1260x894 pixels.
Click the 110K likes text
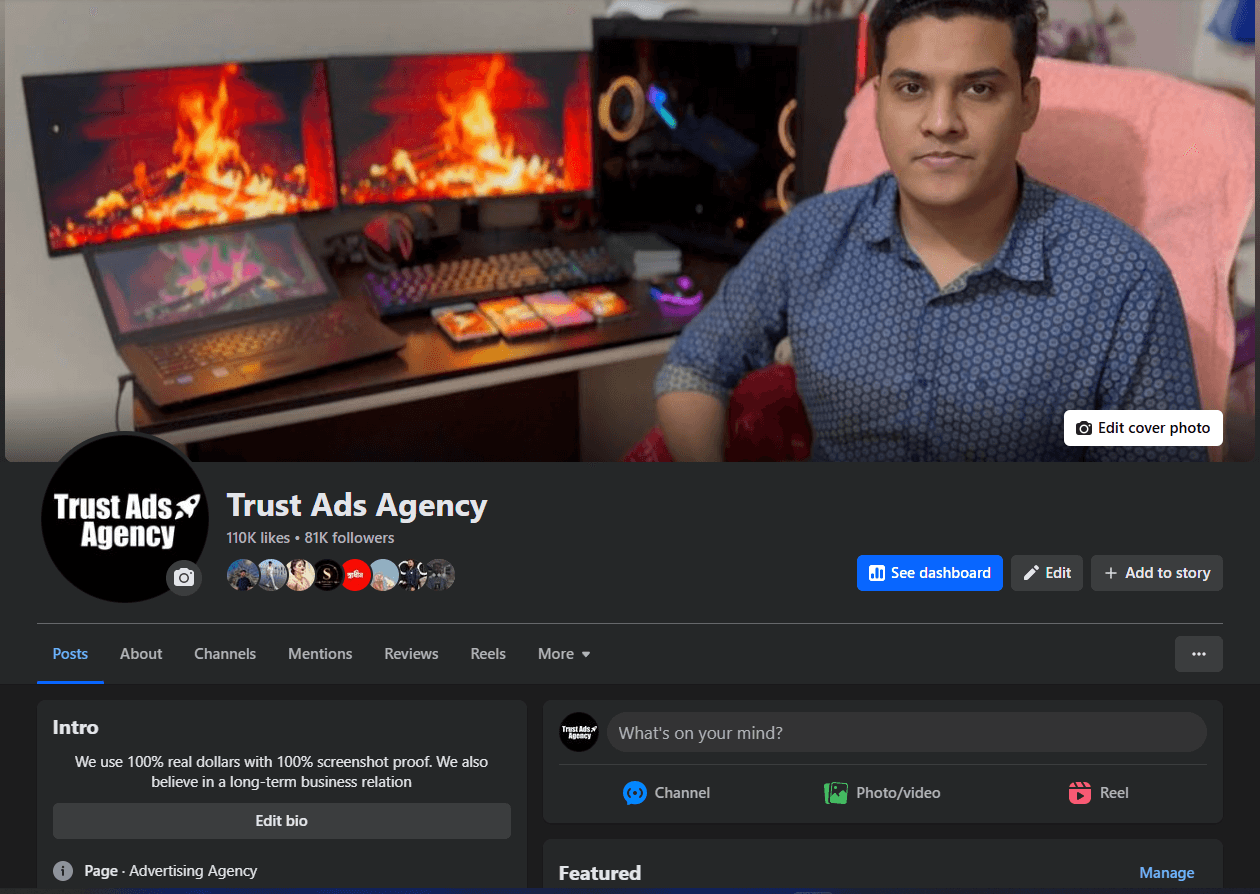[x=258, y=538]
